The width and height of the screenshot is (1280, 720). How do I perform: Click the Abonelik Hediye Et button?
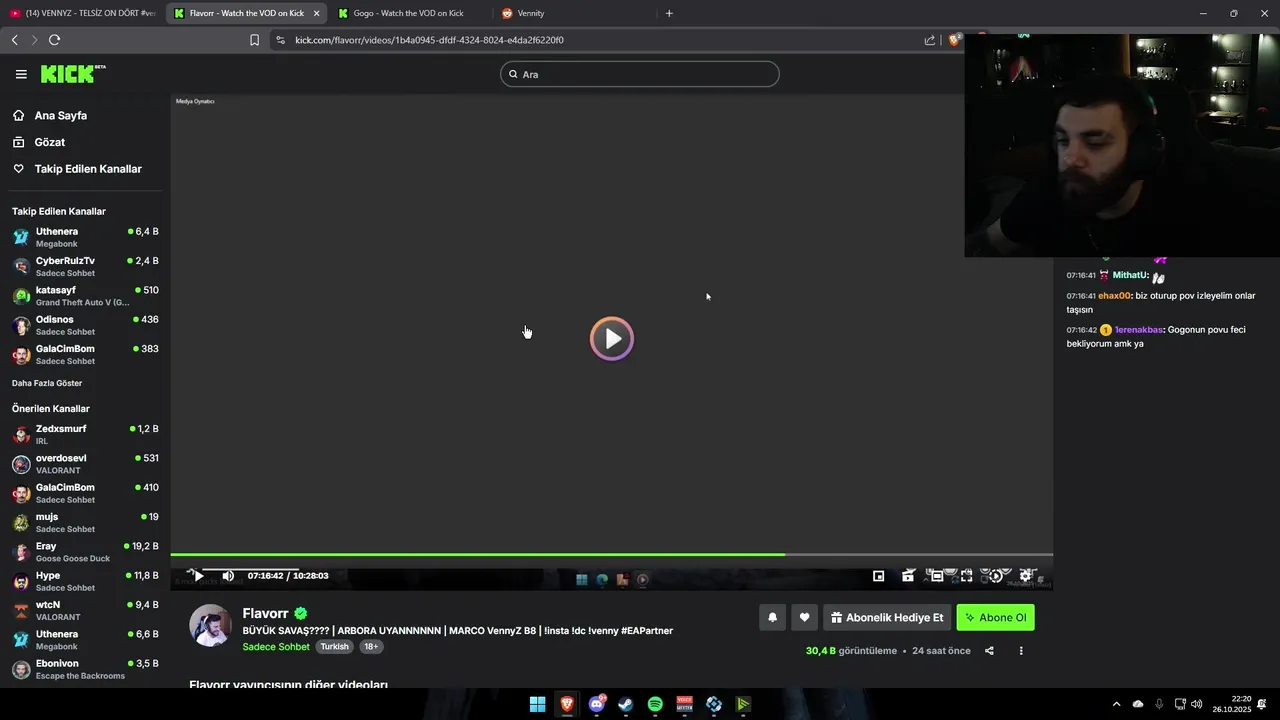pyautogui.click(x=887, y=618)
